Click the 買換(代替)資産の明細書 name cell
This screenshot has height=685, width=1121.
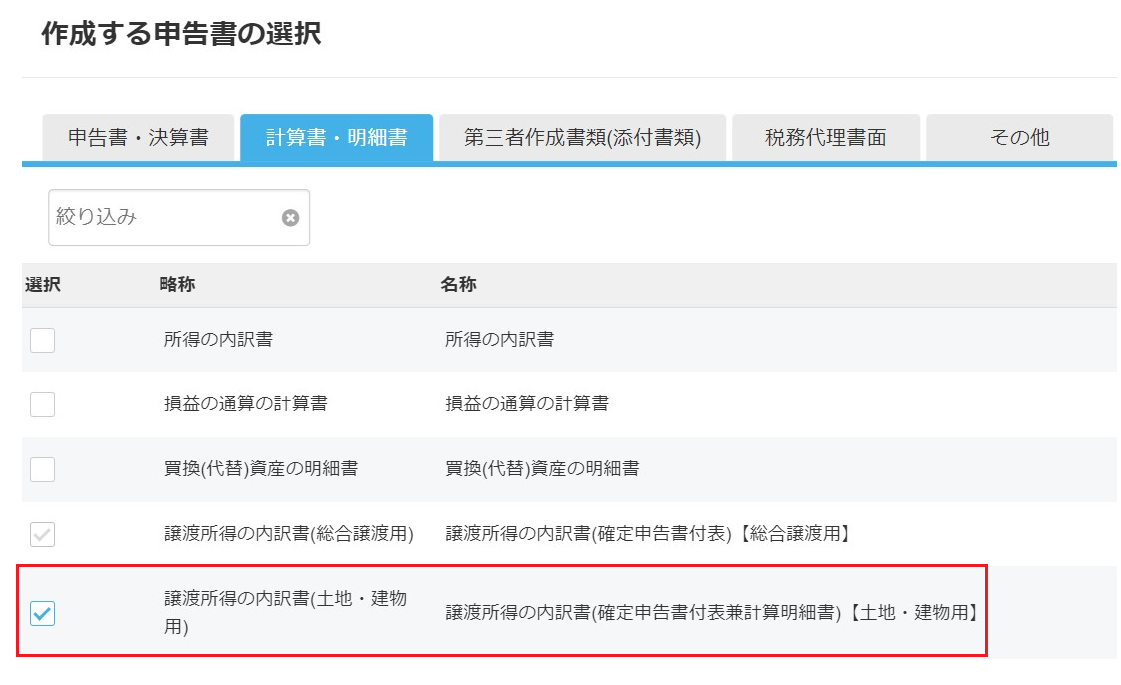tap(542, 469)
